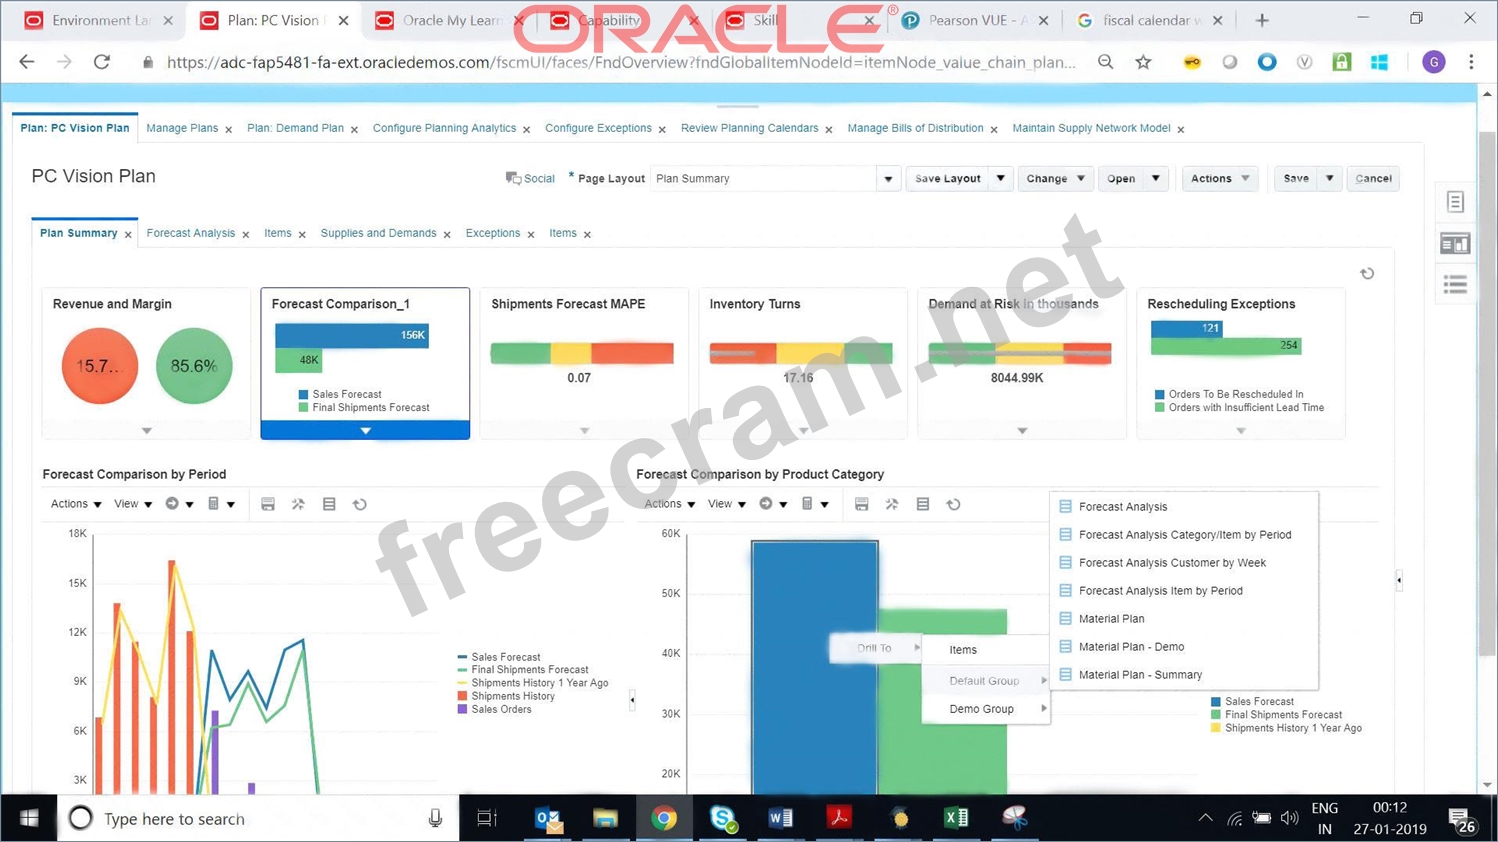Expand the Save Layout dropdown arrow

[1000, 178]
